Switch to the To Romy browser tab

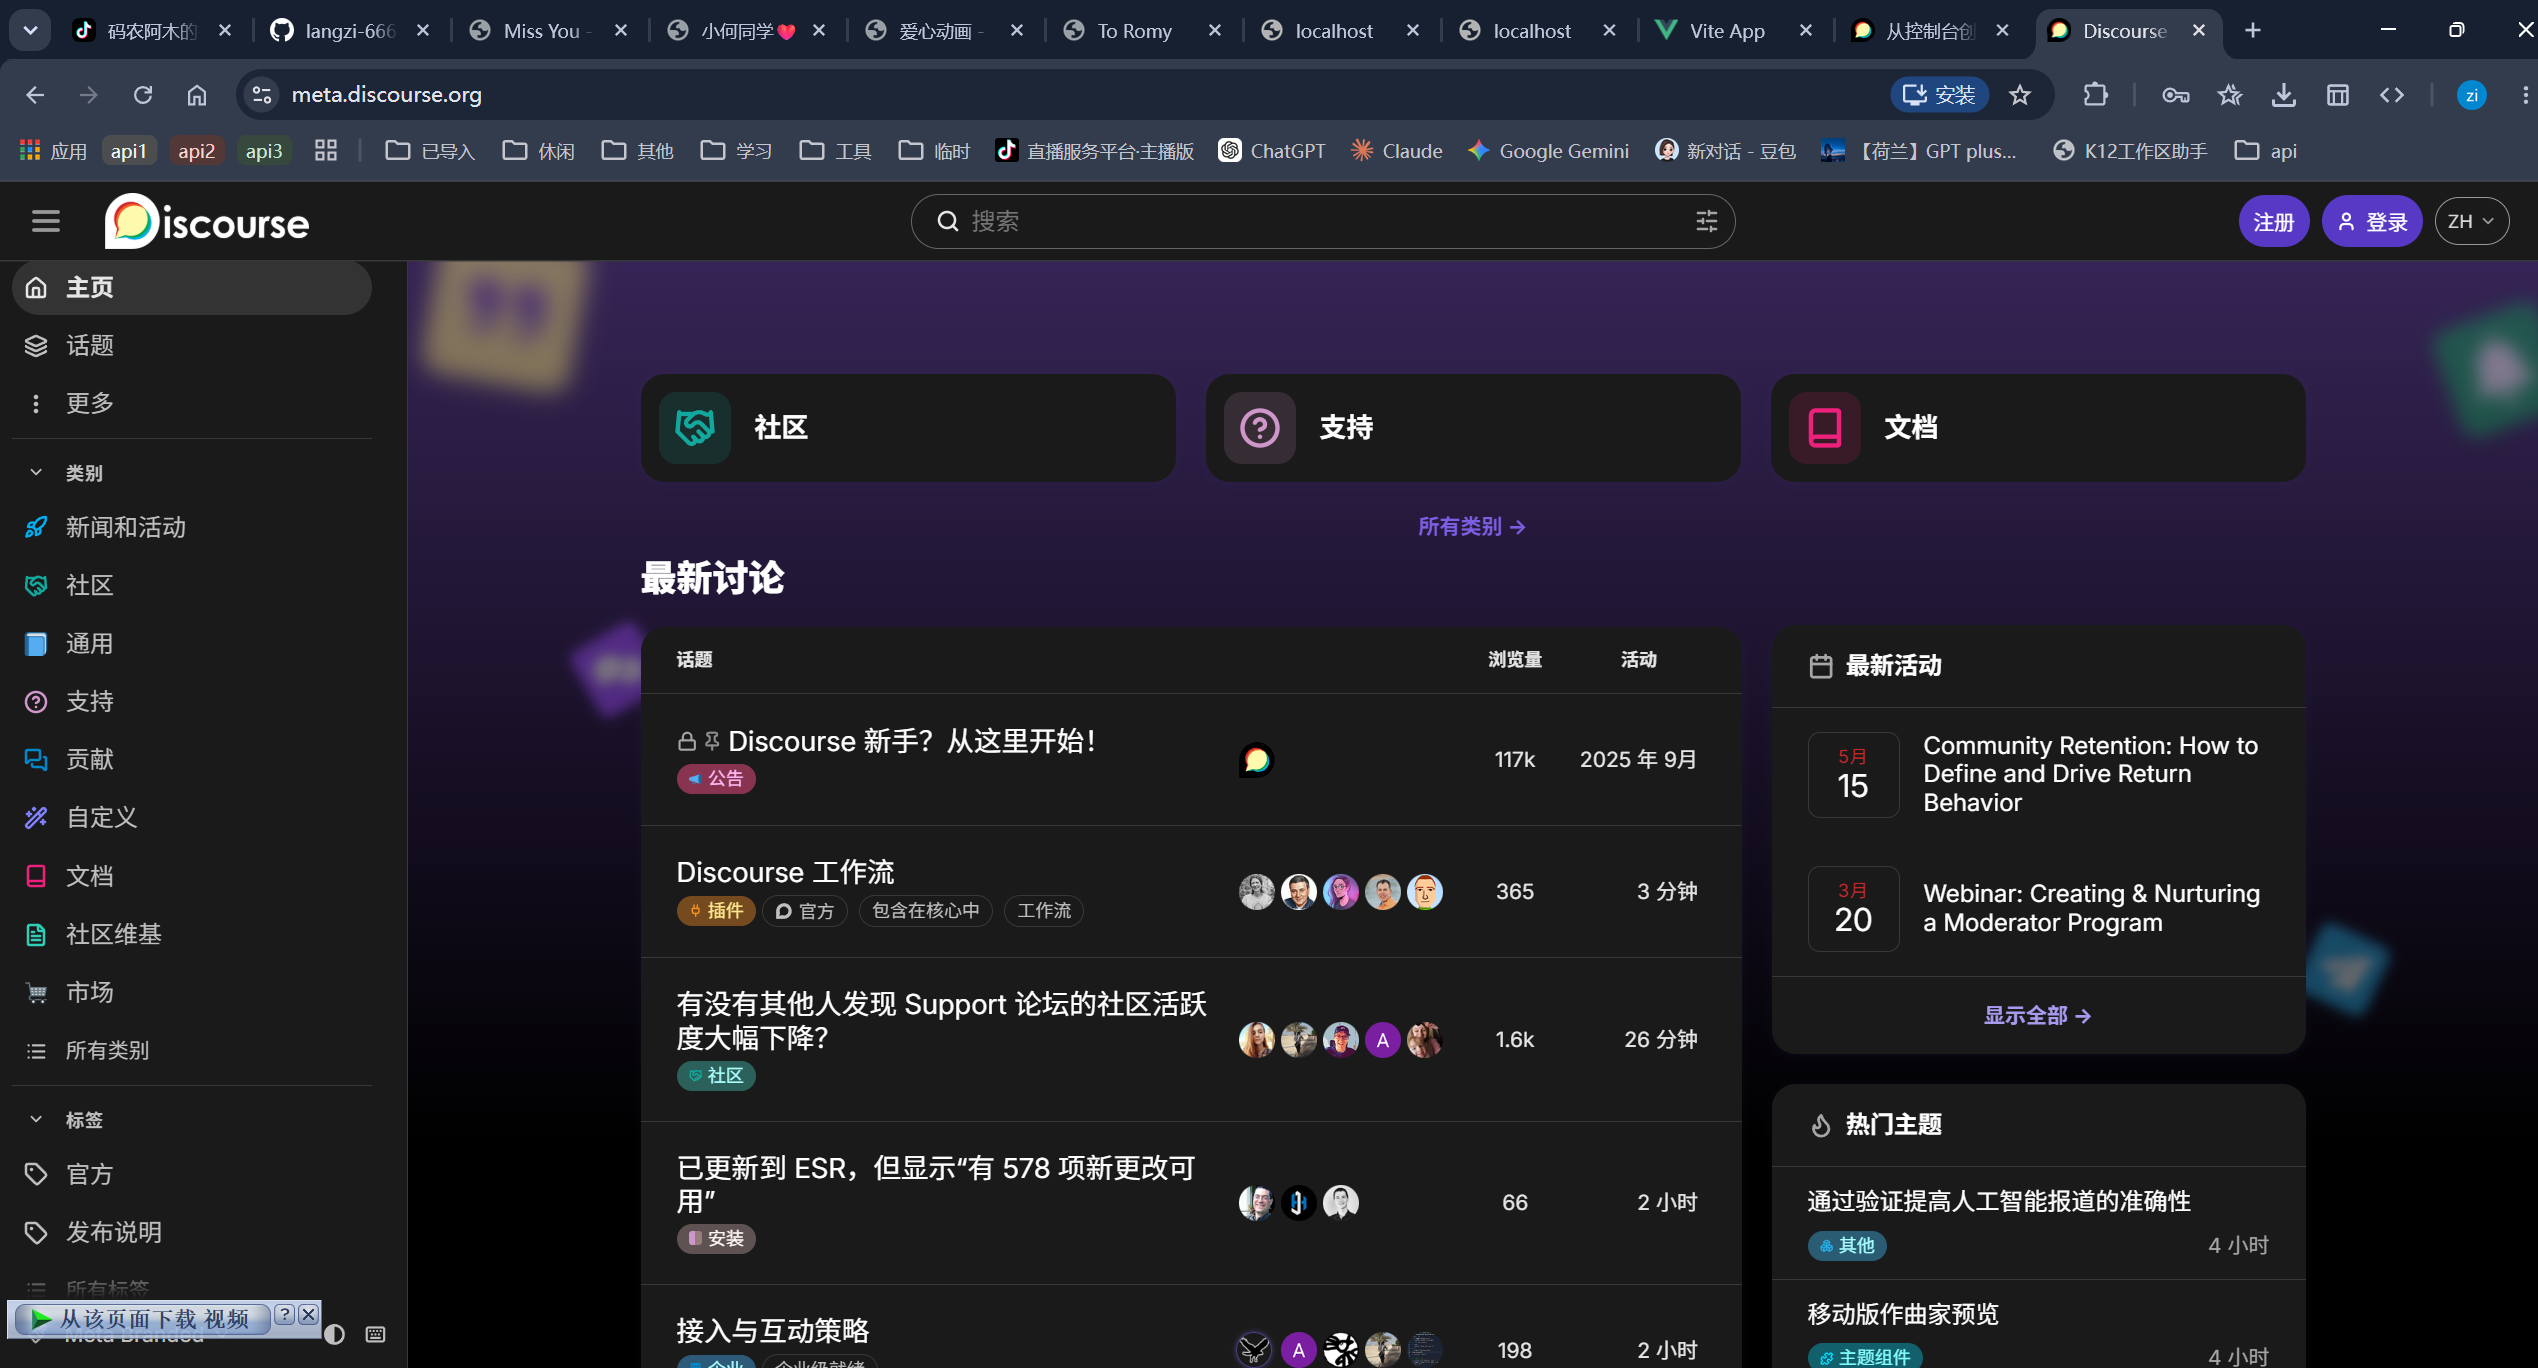(x=1142, y=31)
